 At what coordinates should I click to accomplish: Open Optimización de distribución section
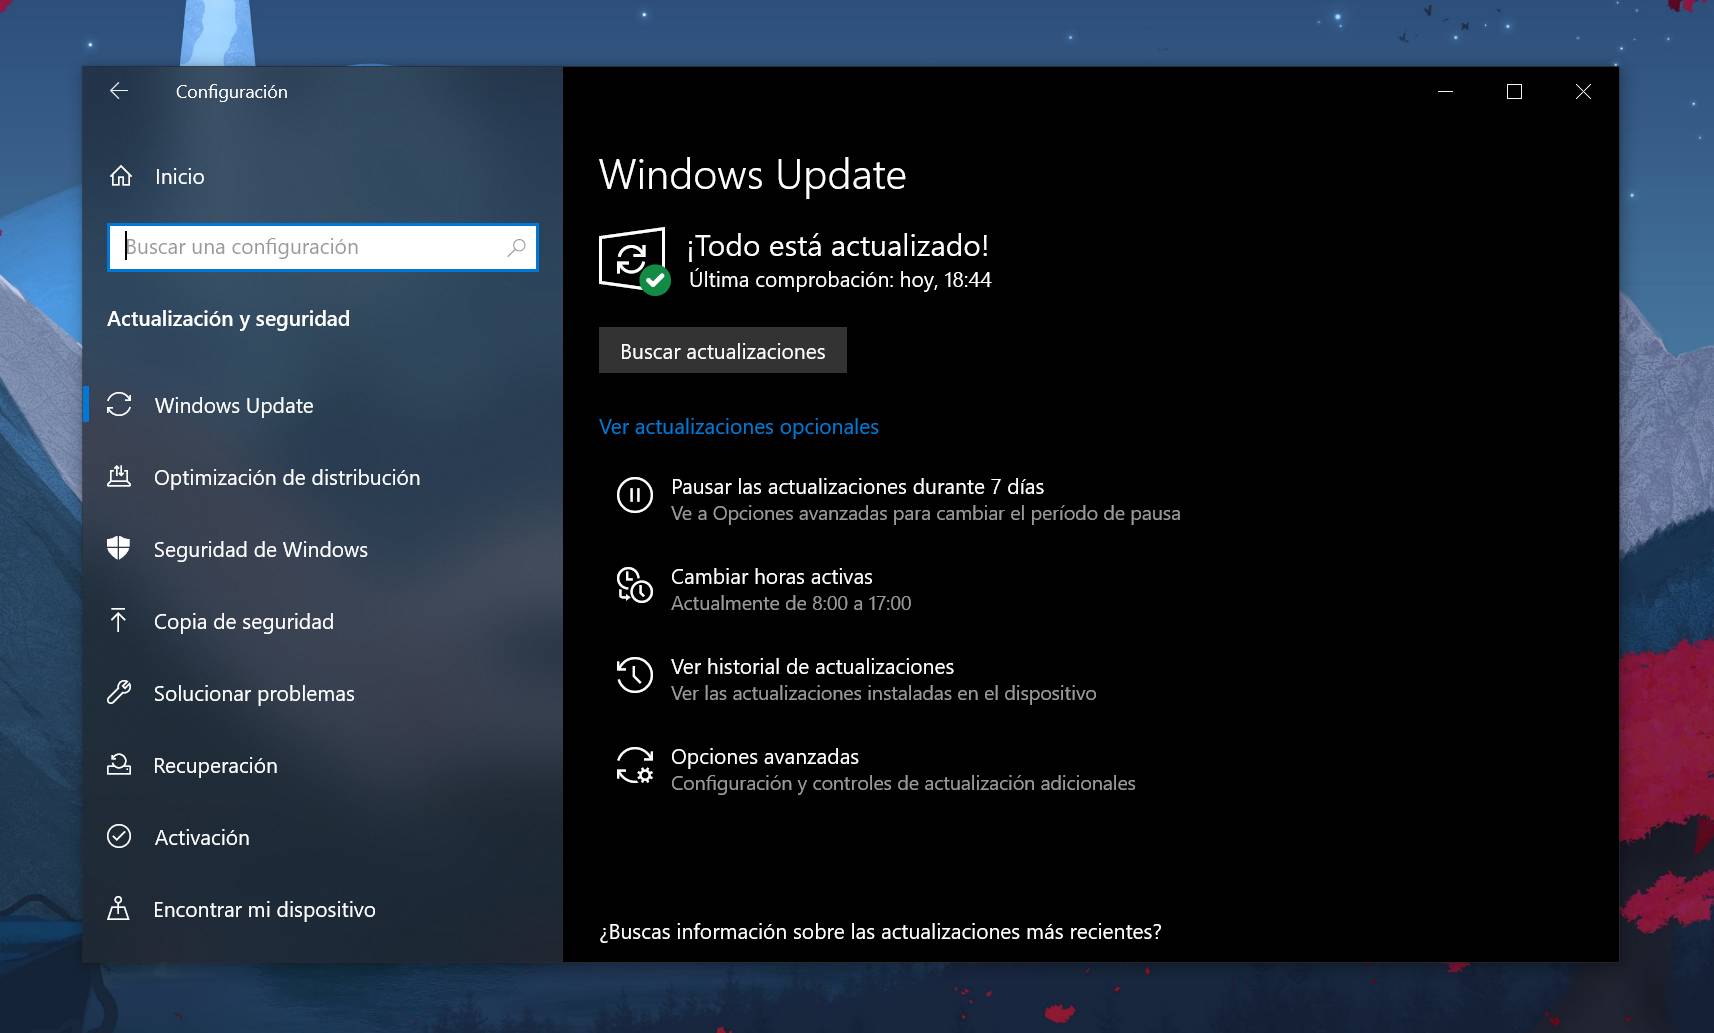click(323, 477)
